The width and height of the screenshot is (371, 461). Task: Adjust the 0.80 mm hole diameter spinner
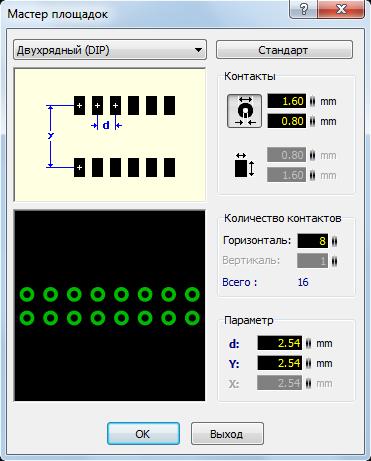(312, 121)
